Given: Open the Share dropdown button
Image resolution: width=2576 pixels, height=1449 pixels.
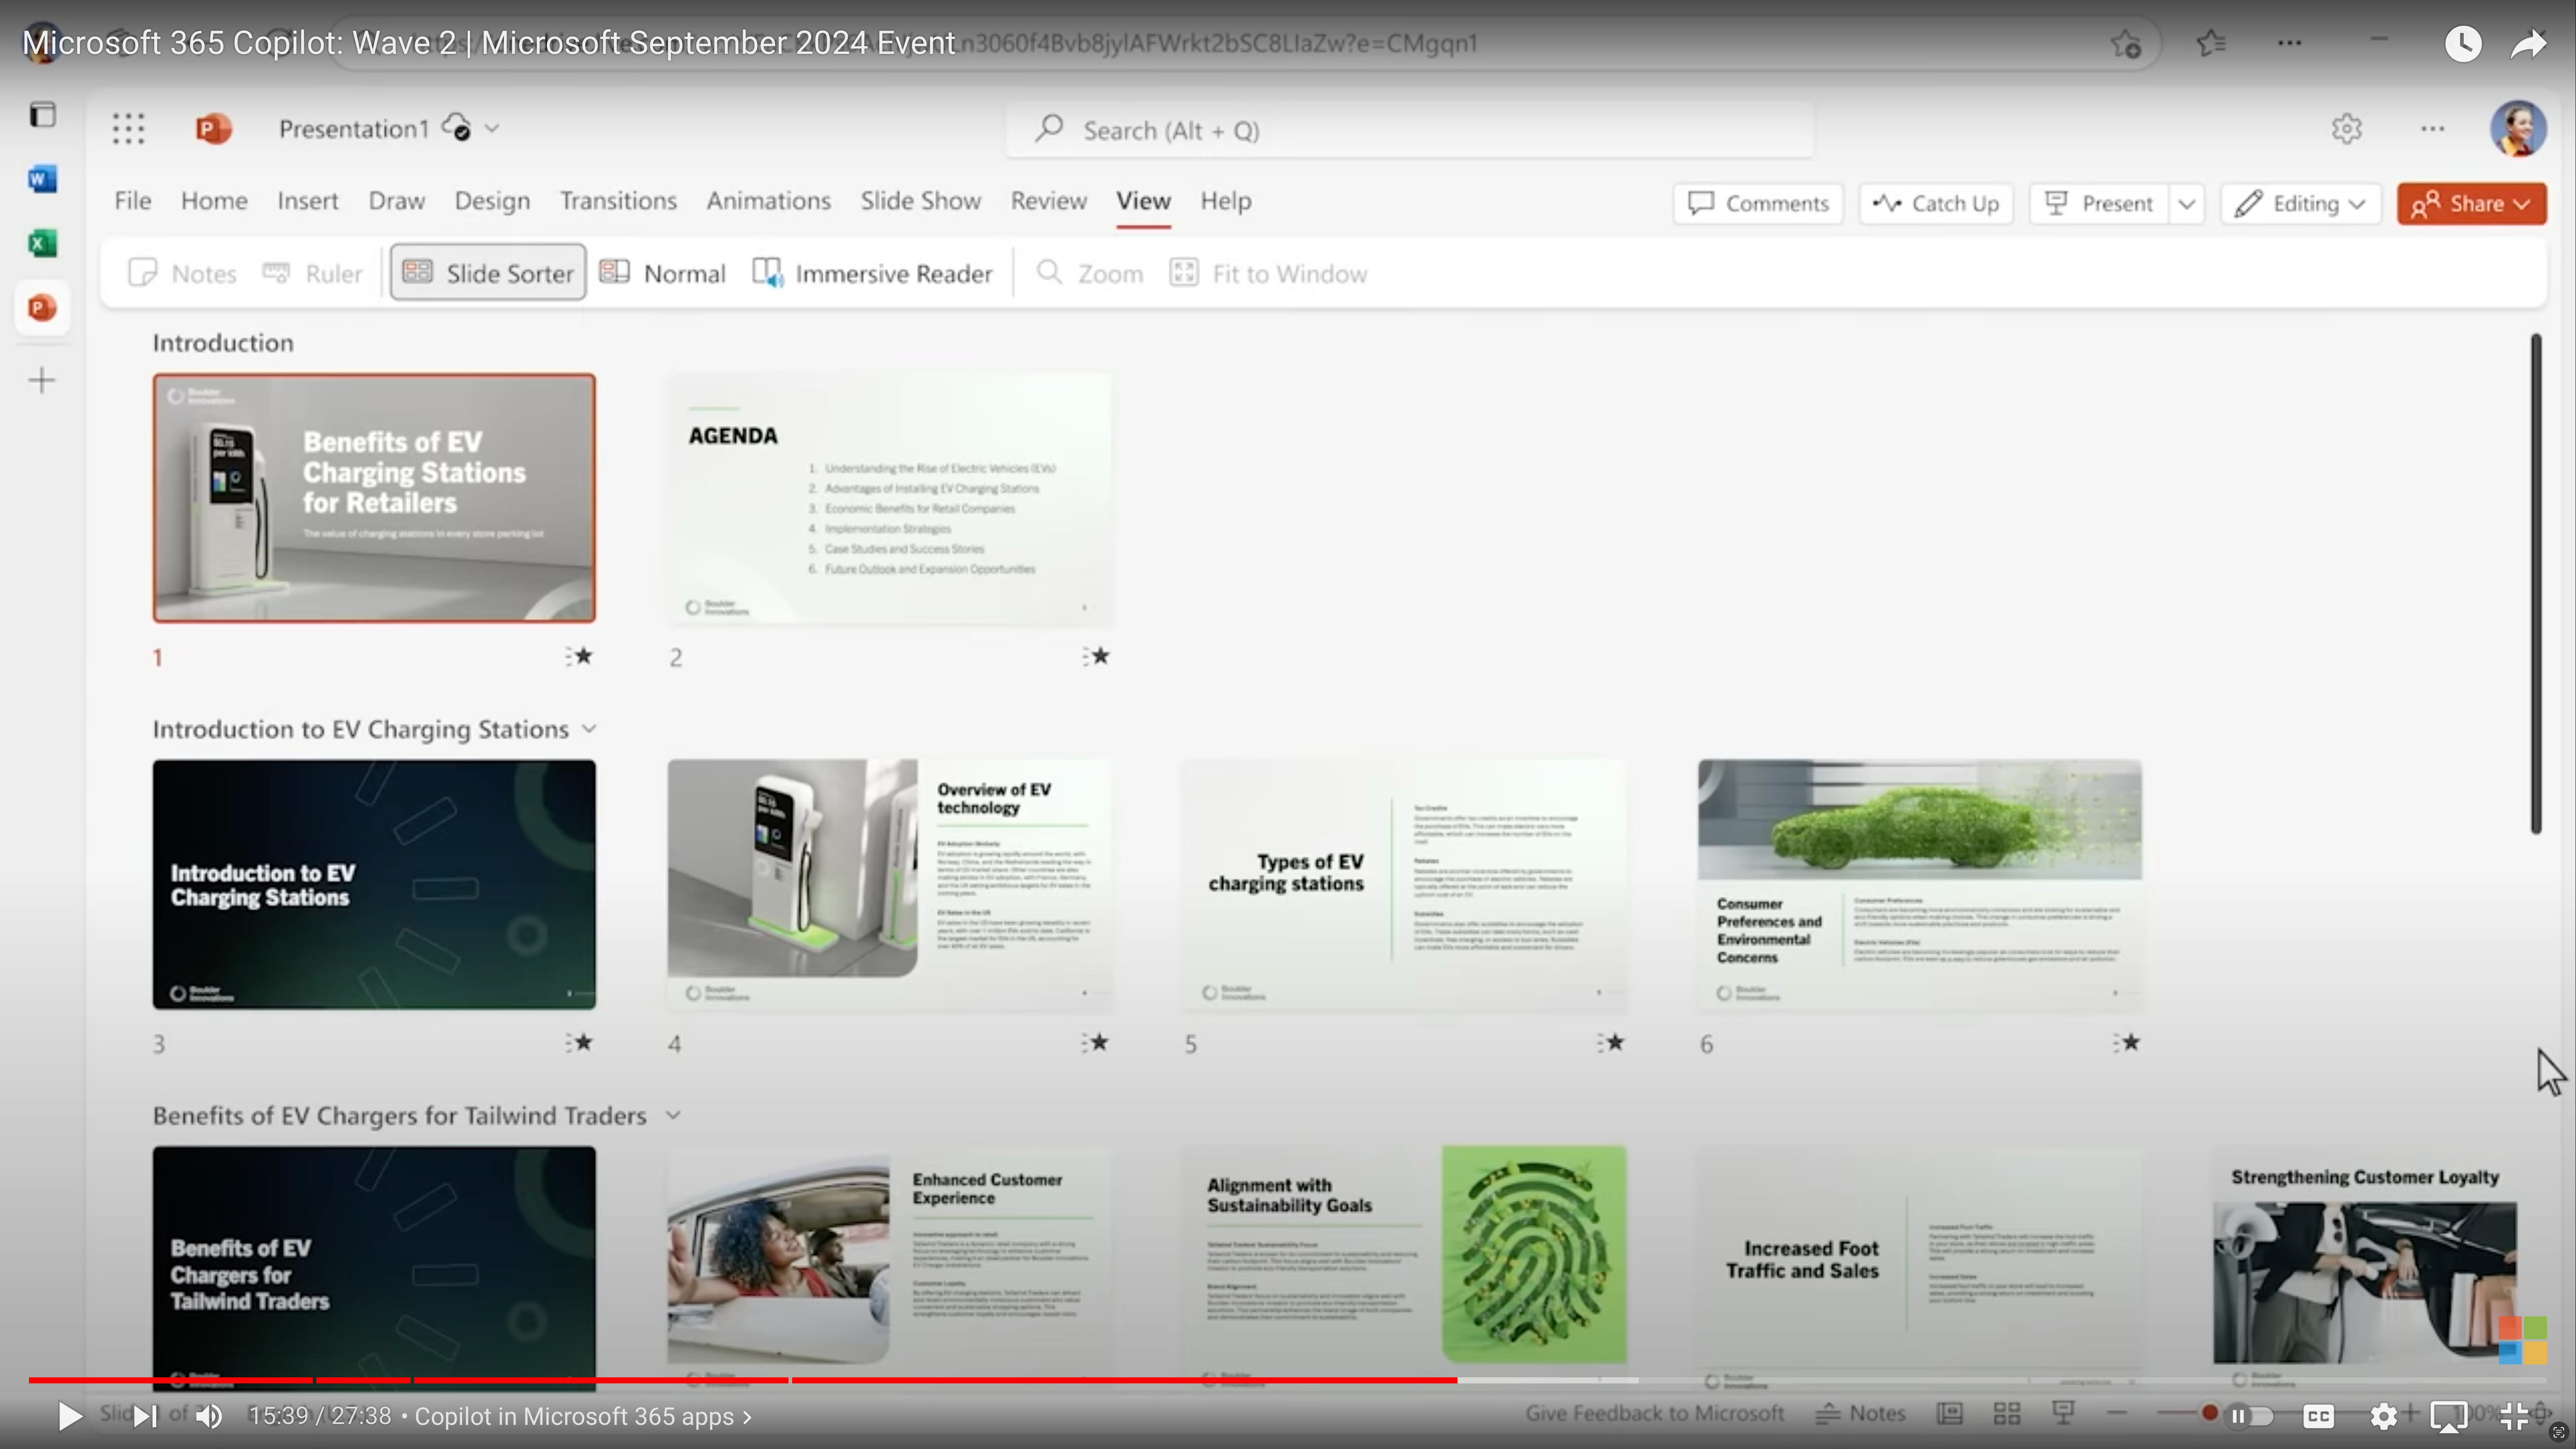Looking at the screenshot, I should [2471, 204].
